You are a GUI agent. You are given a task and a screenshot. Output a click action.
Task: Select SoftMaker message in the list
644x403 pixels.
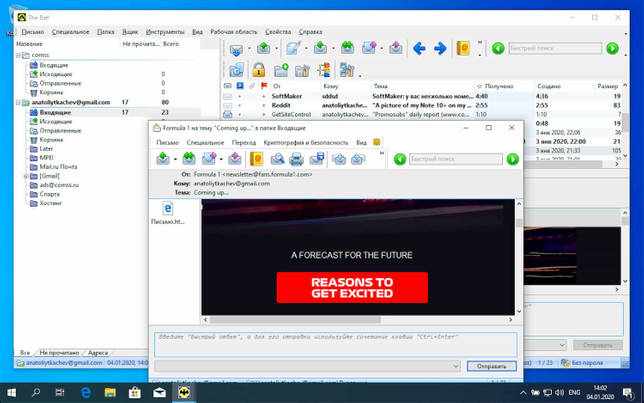[x=424, y=96]
